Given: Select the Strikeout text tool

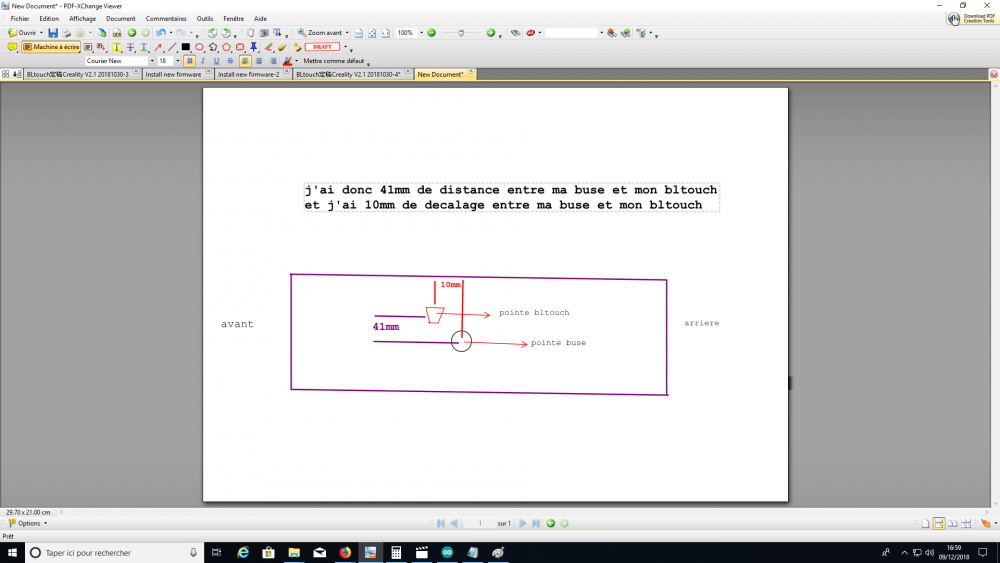Looking at the screenshot, I should [131, 47].
